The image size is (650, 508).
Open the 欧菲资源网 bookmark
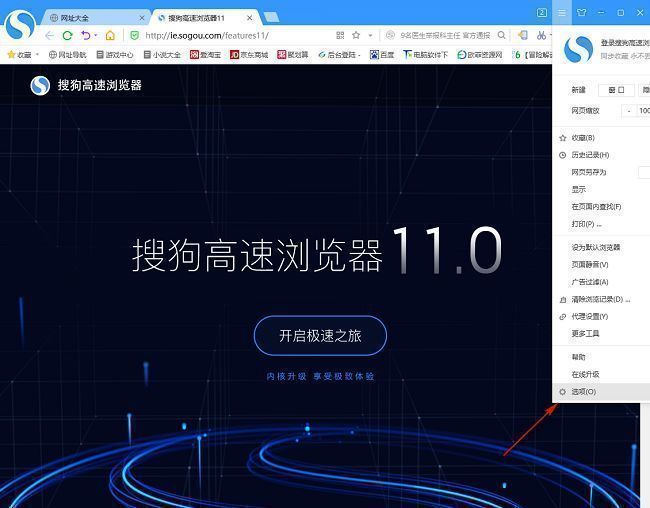pyautogui.click(x=480, y=54)
